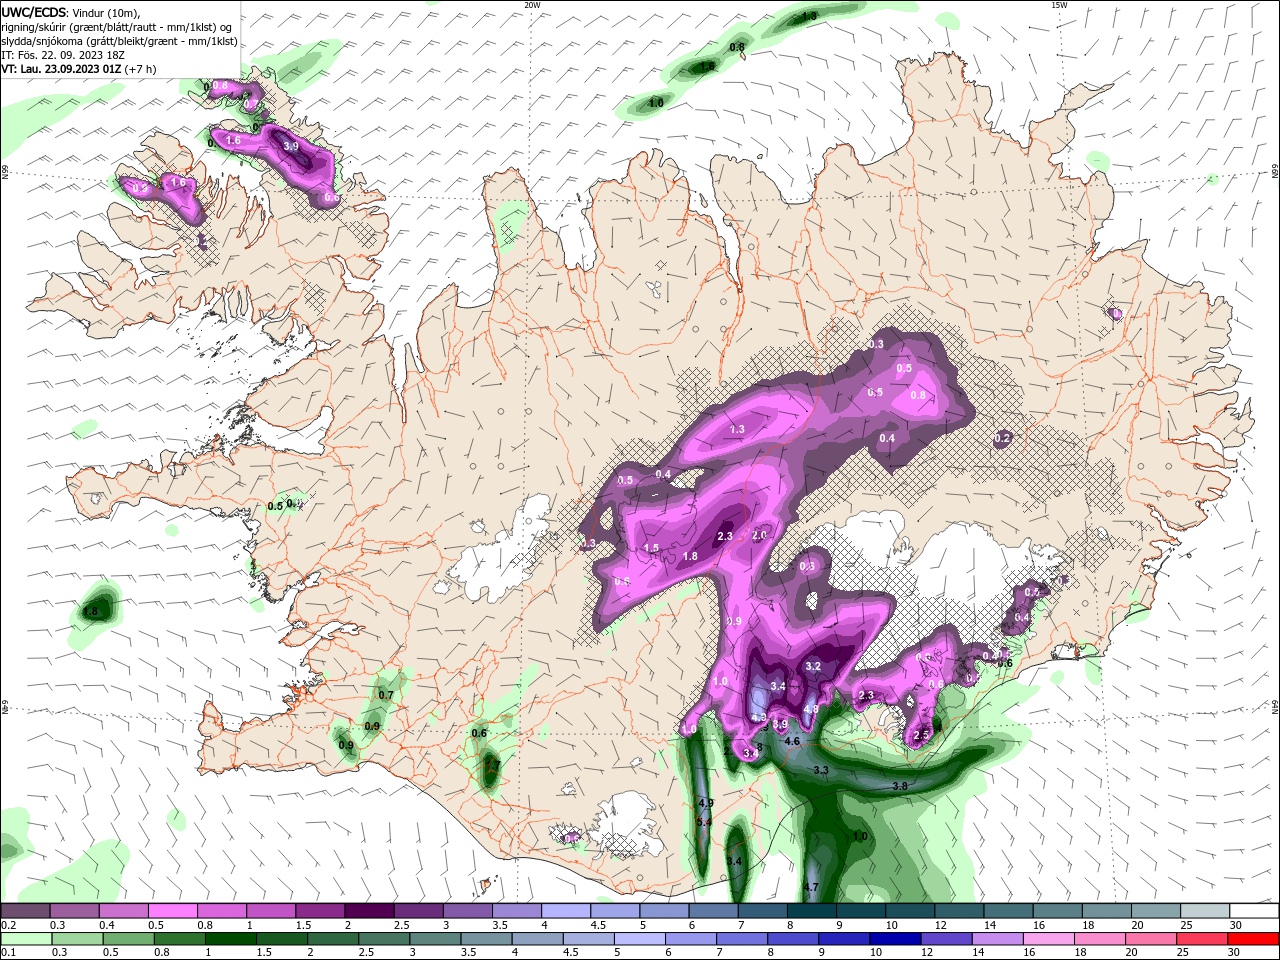Click the 4.7 value at the map bottom

(x=811, y=887)
